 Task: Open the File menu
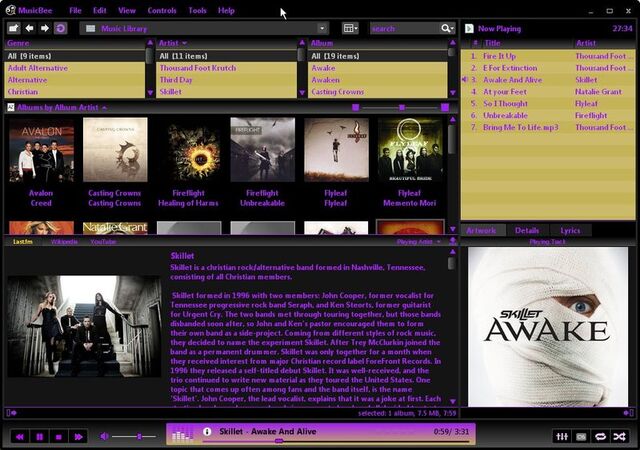pyautogui.click(x=75, y=11)
